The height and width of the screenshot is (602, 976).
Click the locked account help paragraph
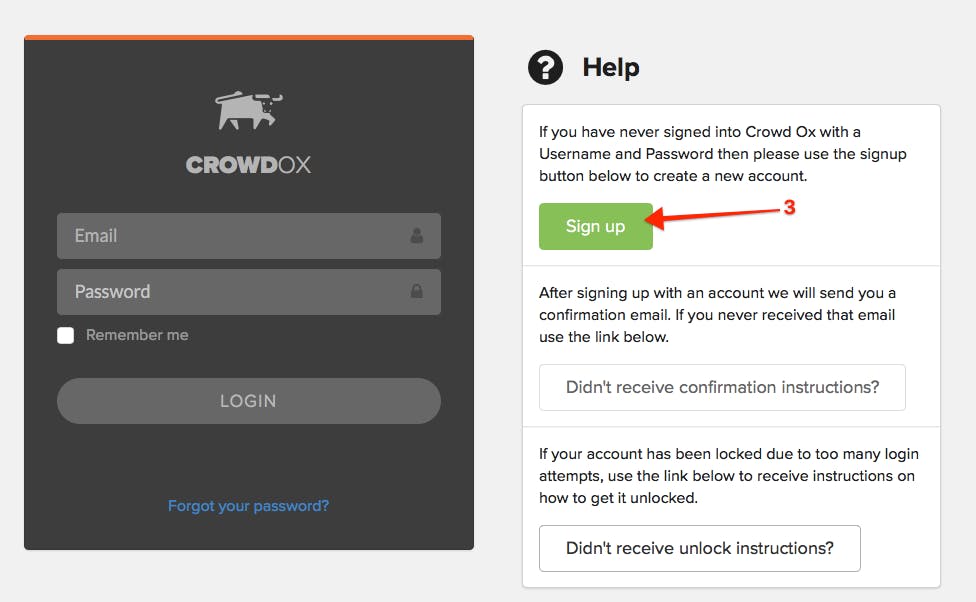[x=729, y=476]
